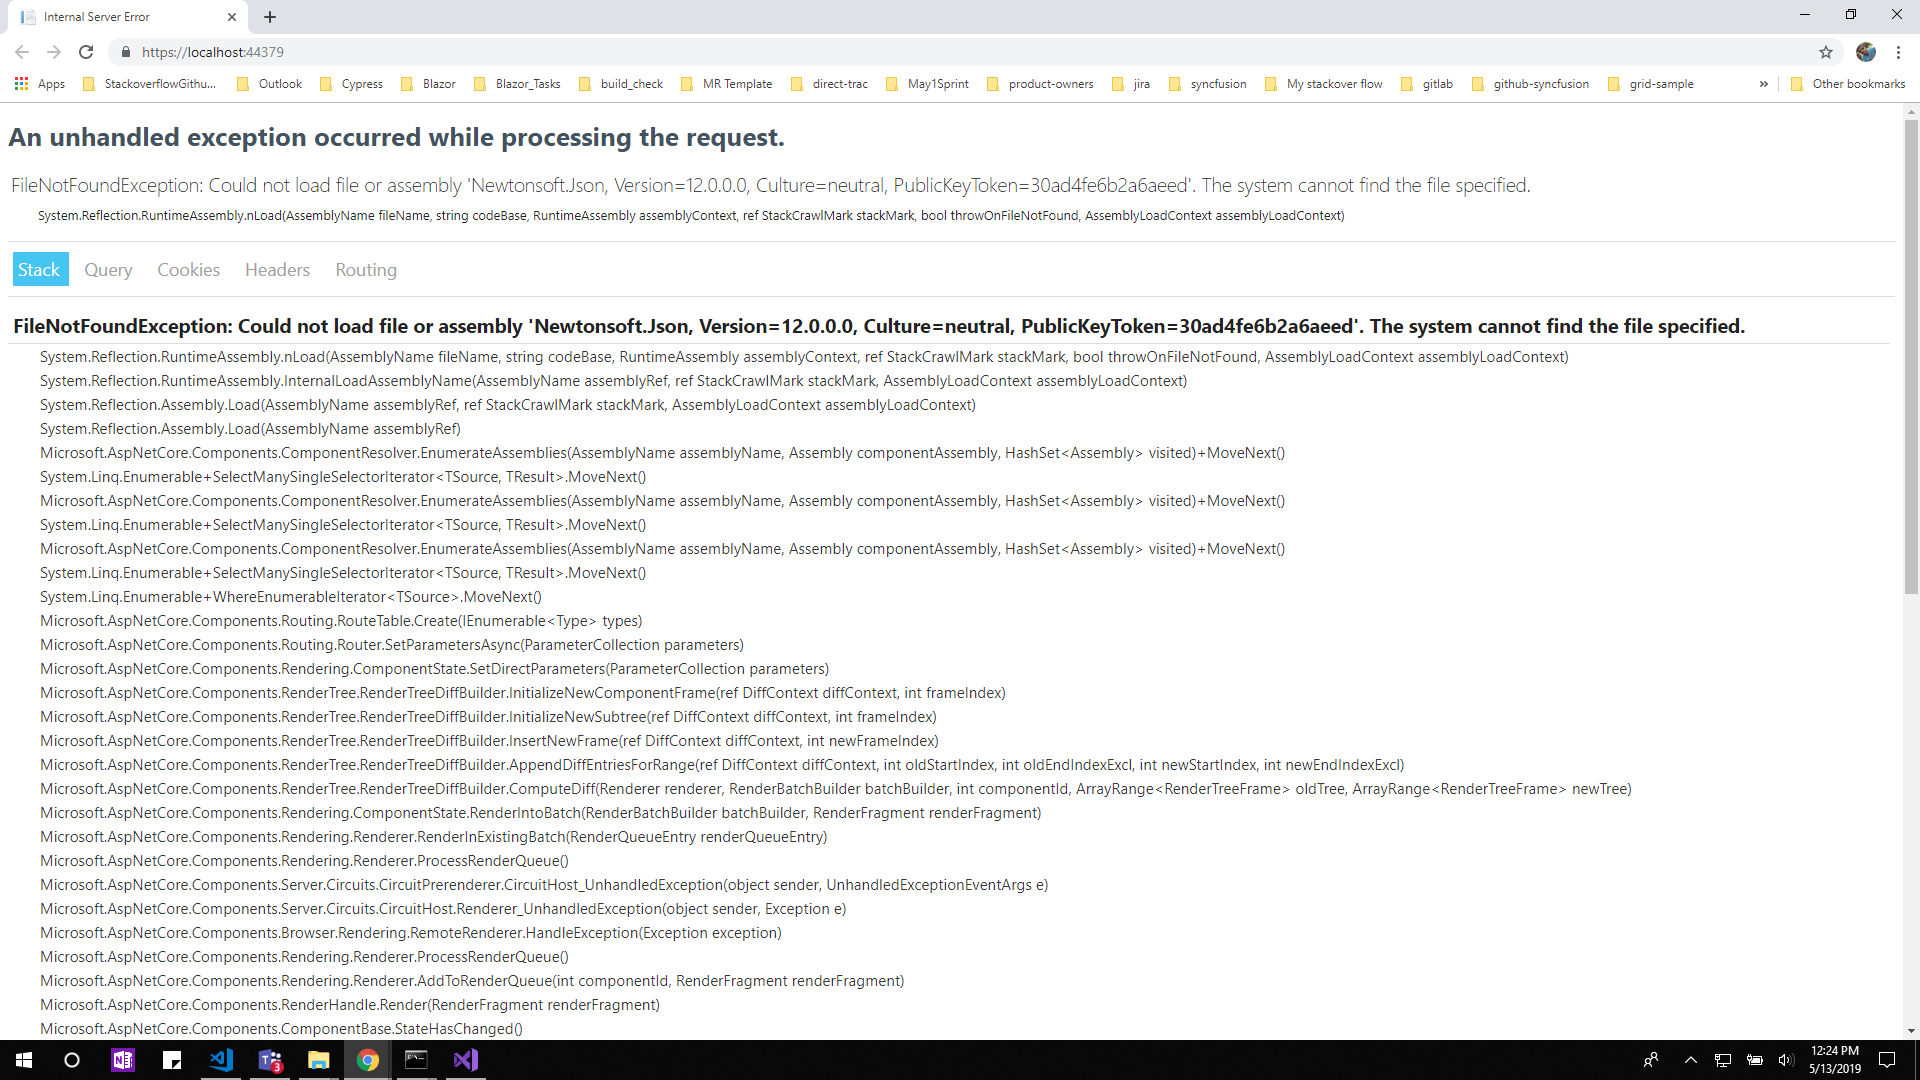This screenshot has height=1080, width=1920.
Task: Open File Explorer from the taskbar
Action: [318, 1060]
